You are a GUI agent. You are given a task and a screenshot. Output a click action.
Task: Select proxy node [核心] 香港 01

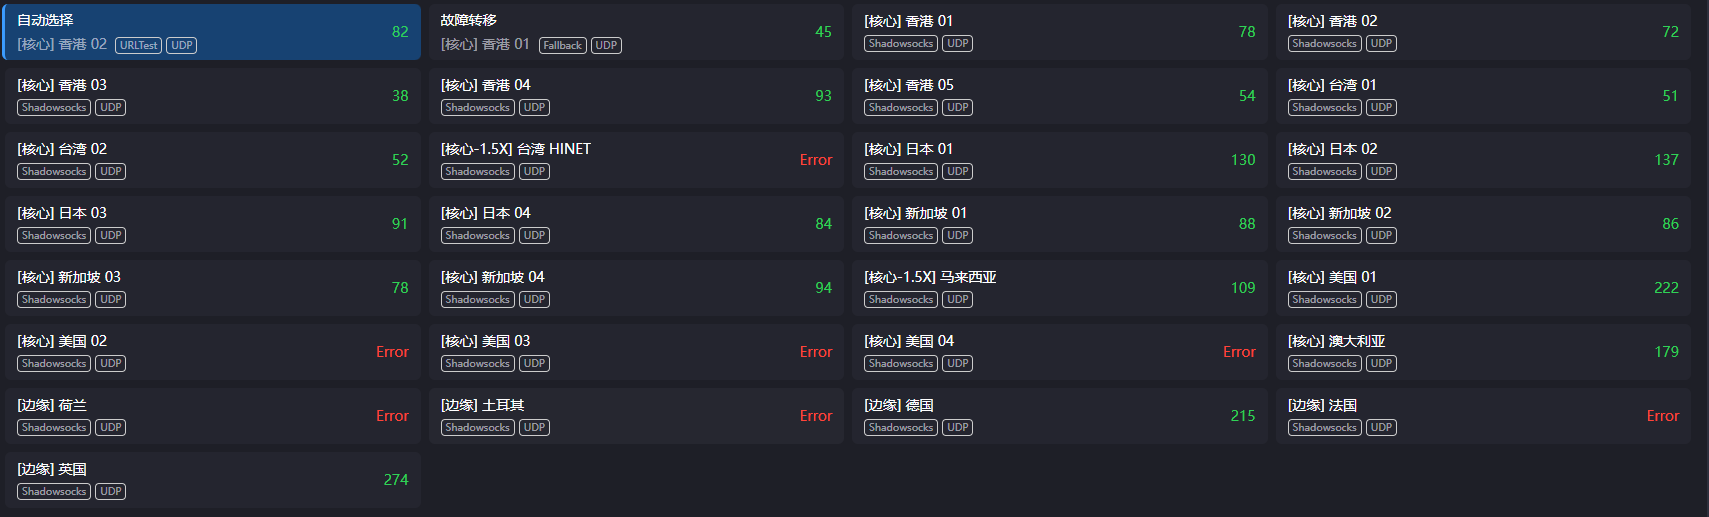[1060, 32]
